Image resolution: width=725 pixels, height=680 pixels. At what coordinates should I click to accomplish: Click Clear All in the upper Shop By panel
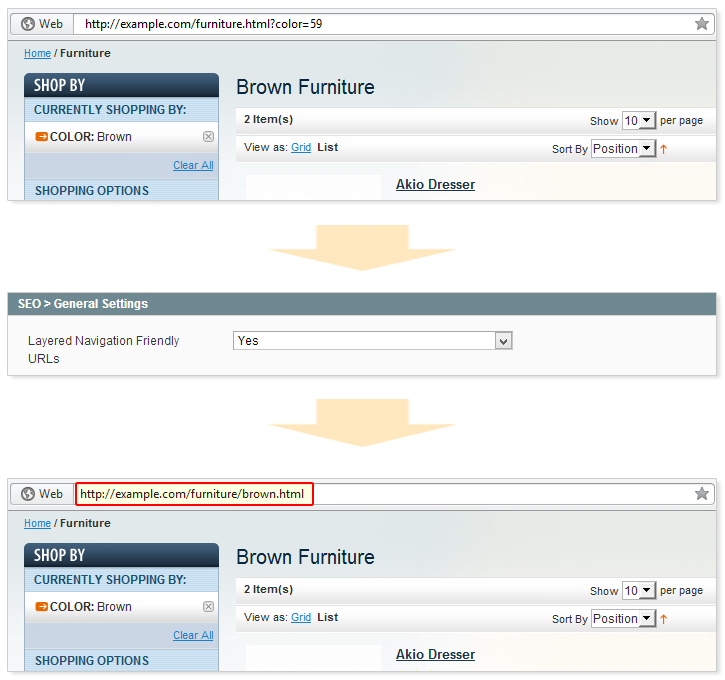193,165
